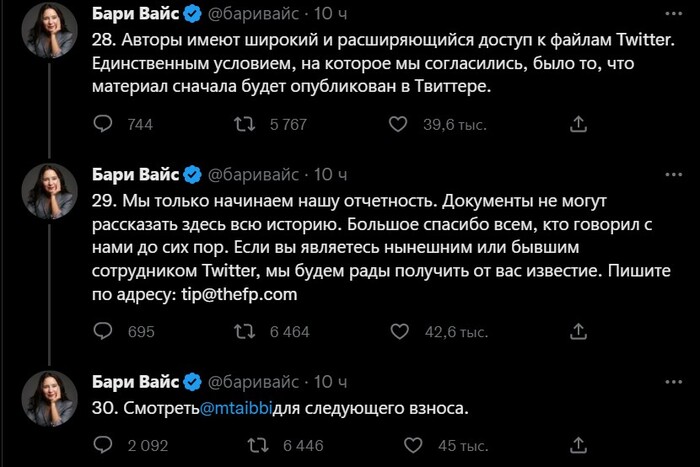Reply to tweet 30 with 2 092 replies
Screen dimensions: 700x467
102,445
